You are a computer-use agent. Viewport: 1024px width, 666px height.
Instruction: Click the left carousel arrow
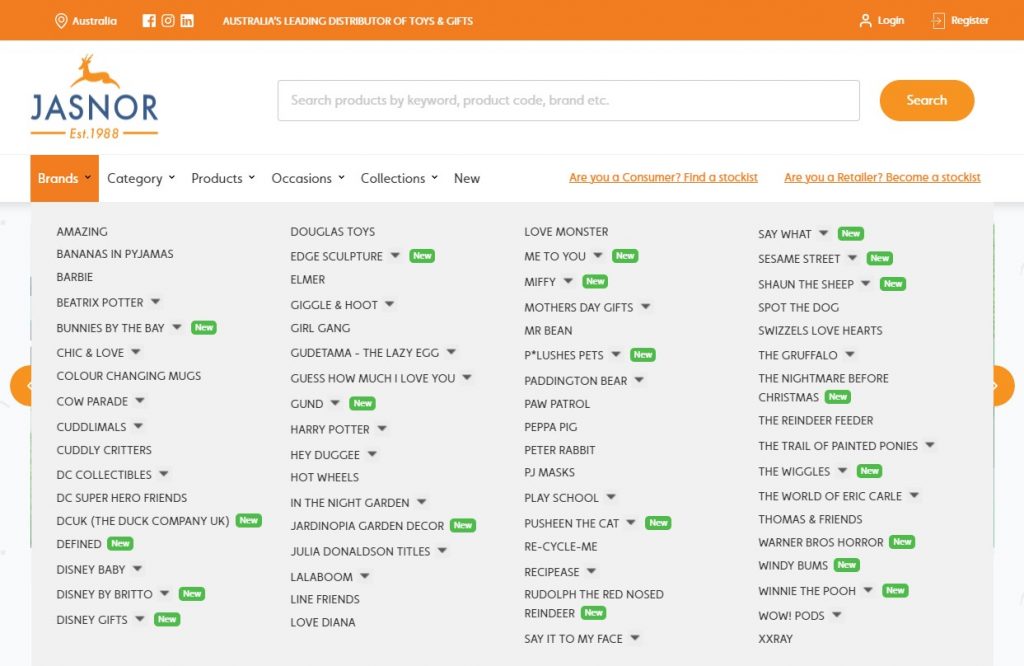click(24, 386)
